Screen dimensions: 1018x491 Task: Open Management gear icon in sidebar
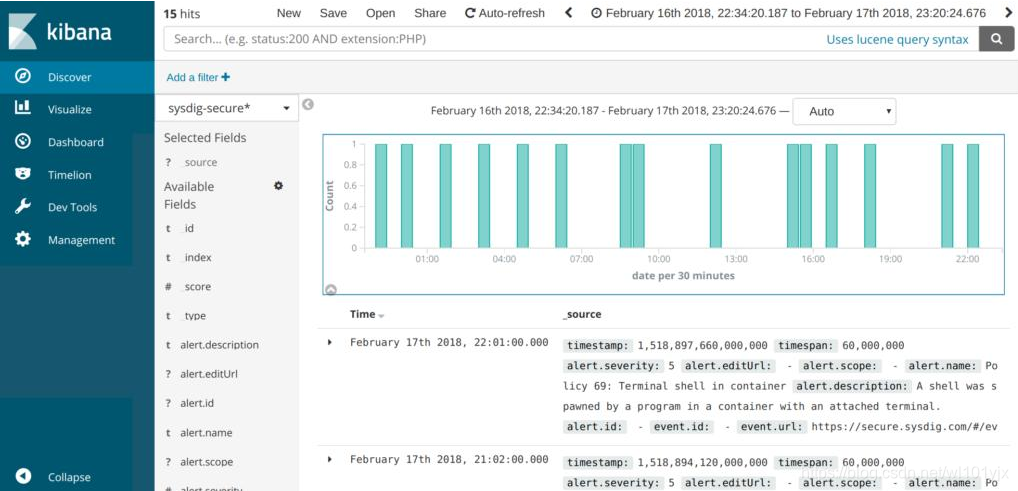coord(23,239)
